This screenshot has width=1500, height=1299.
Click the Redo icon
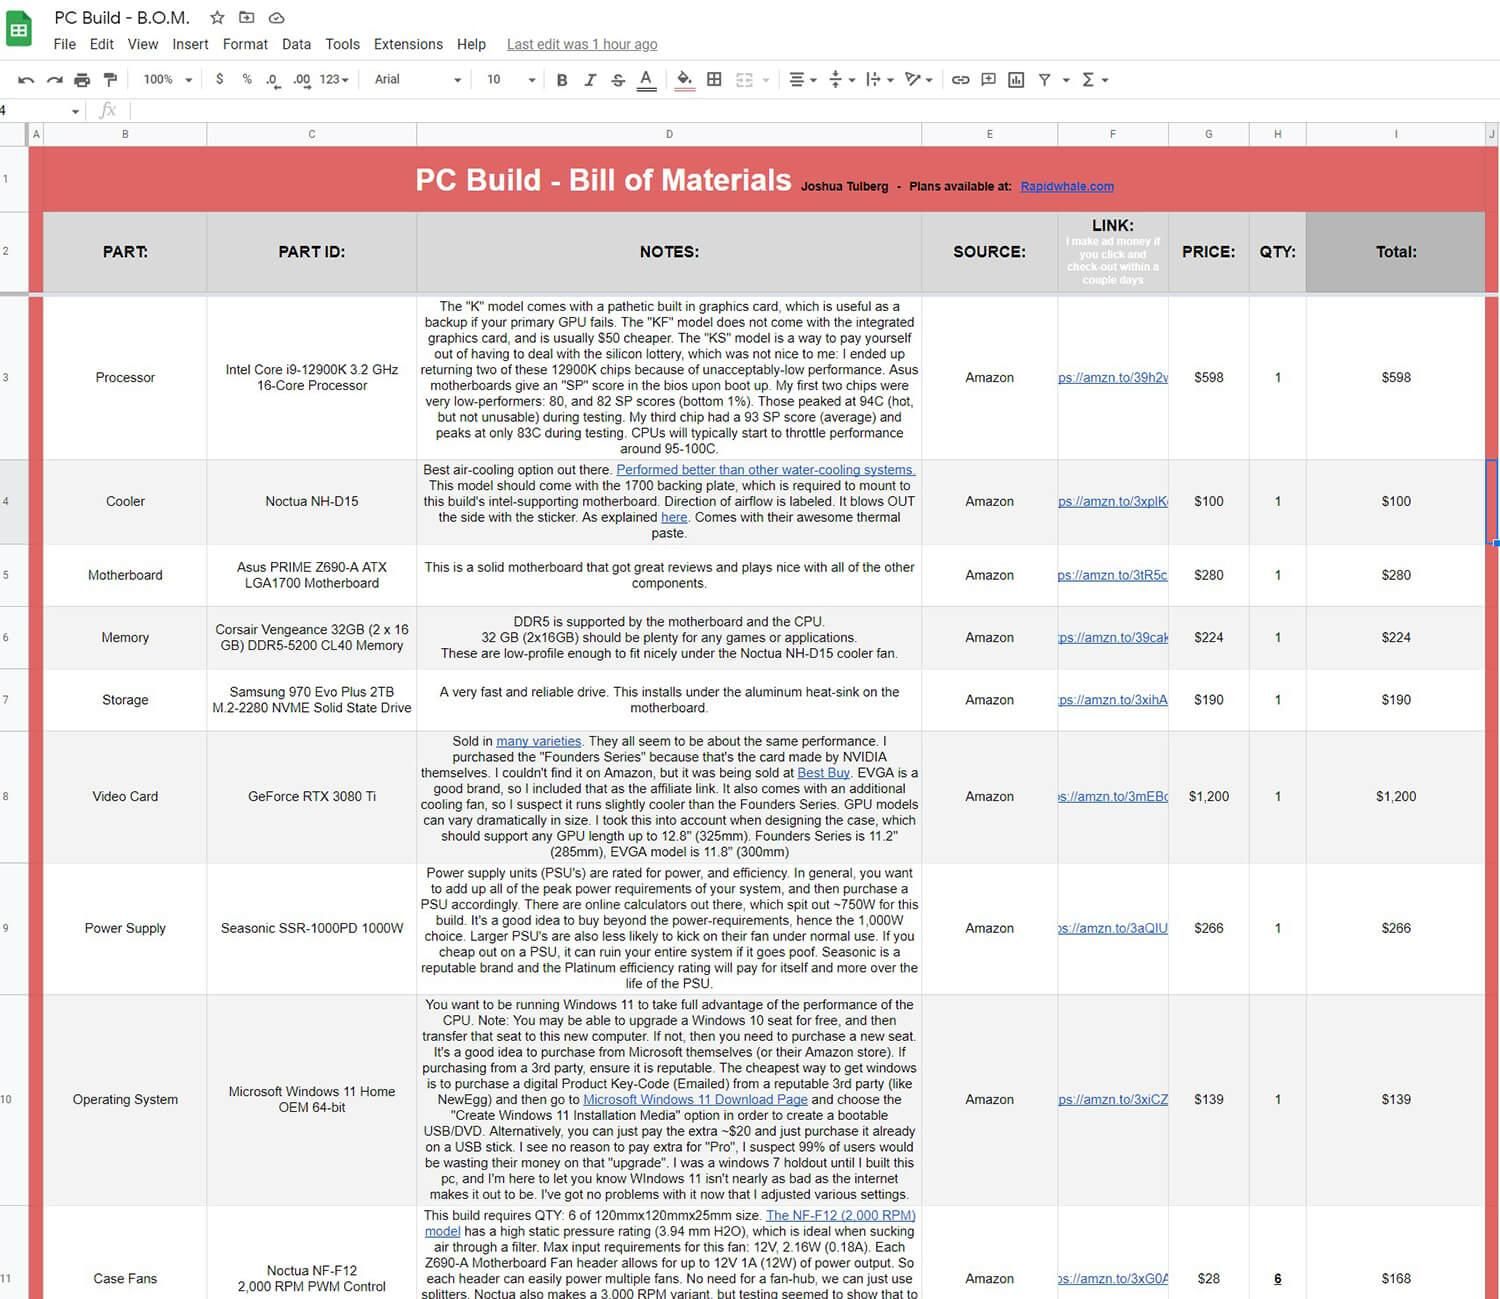54,80
